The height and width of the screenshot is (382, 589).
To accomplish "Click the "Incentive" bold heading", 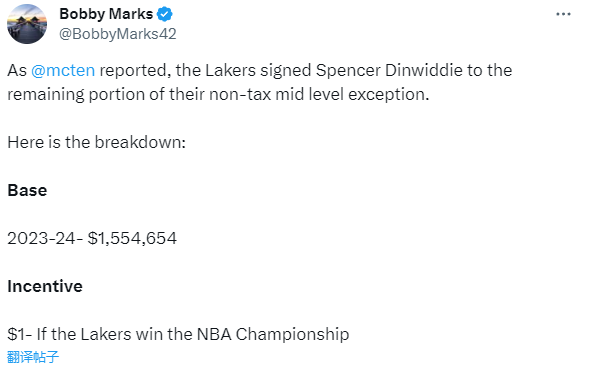I will 45,286.
